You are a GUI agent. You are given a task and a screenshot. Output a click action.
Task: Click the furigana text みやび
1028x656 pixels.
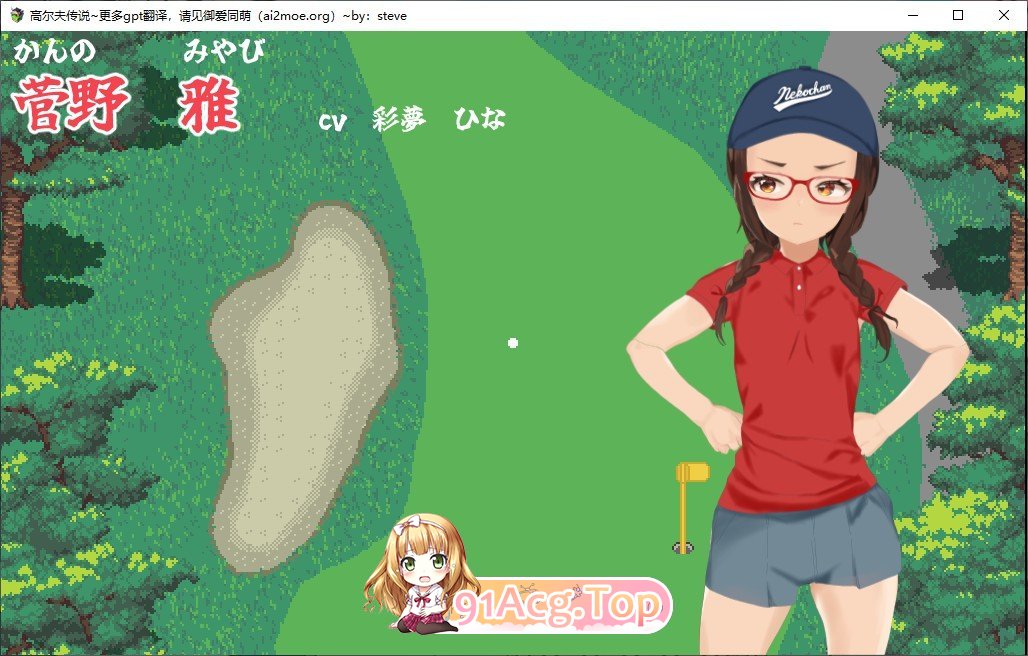(224, 51)
